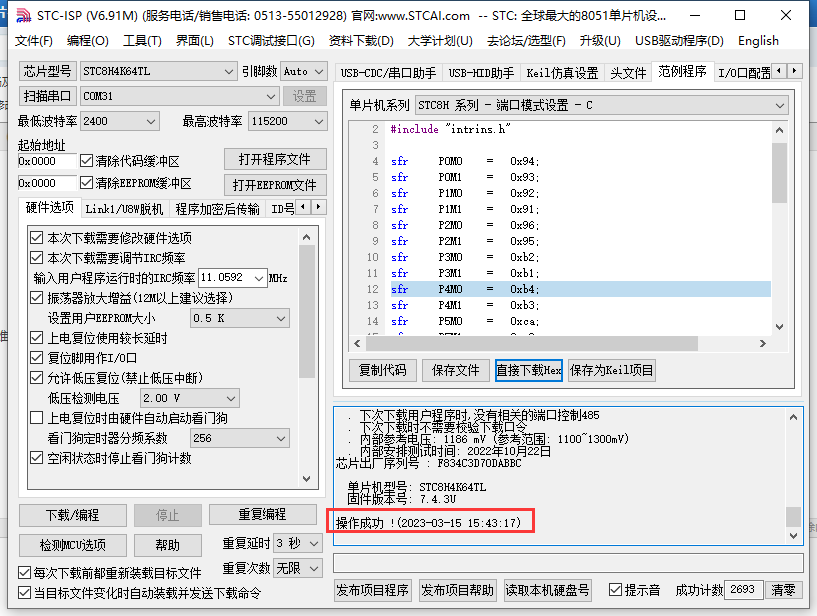The height and width of the screenshot is (616, 817).
Task: Toggle 清除代码缓冲区 checkbox
Action: 86,161
